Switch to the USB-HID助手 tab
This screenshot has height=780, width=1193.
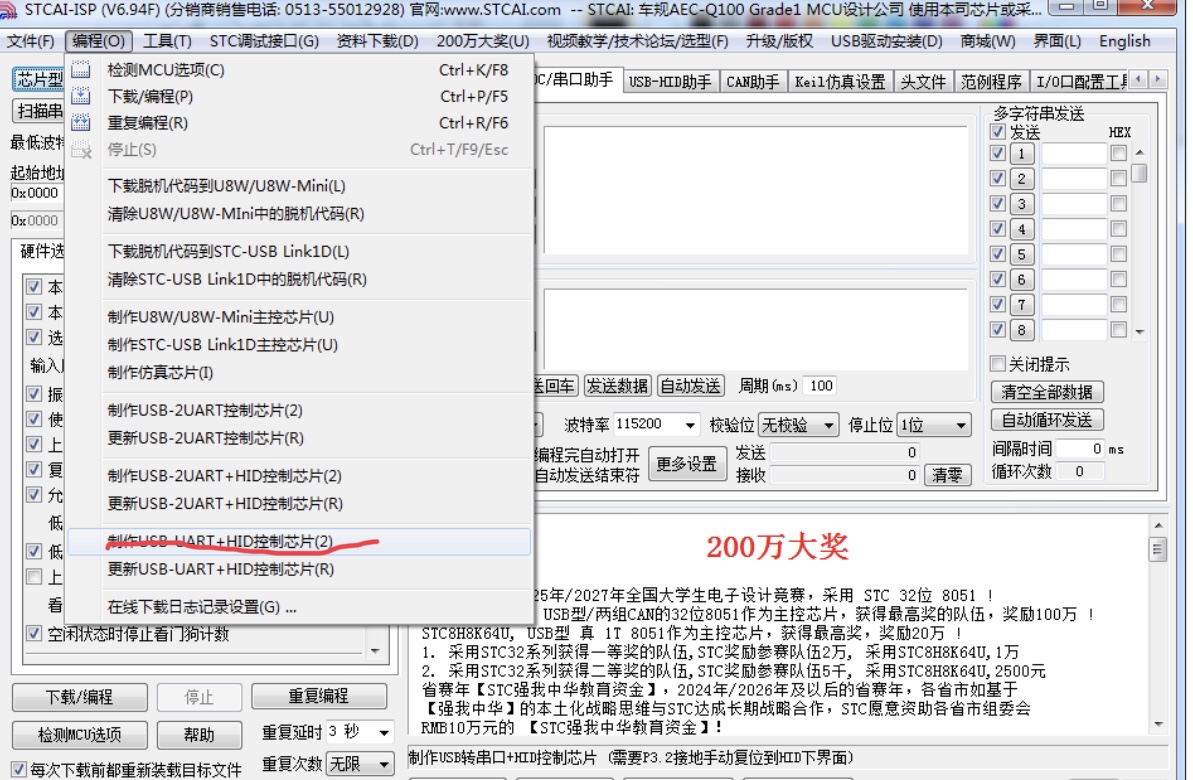click(x=670, y=82)
